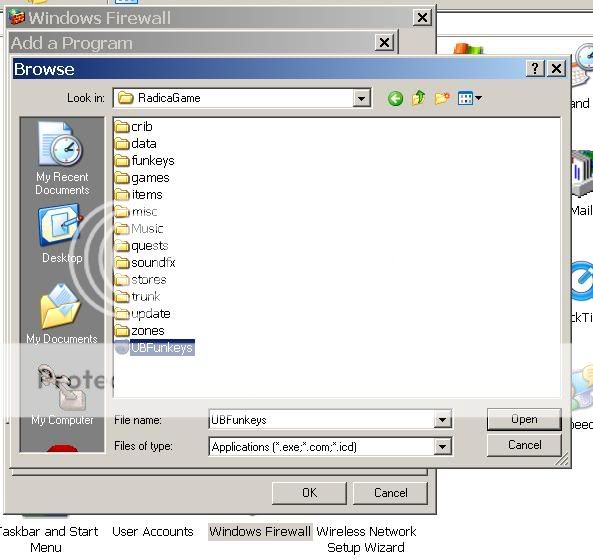Jump to Desktop in places bar
The height and width of the screenshot is (560, 593).
pos(62,234)
